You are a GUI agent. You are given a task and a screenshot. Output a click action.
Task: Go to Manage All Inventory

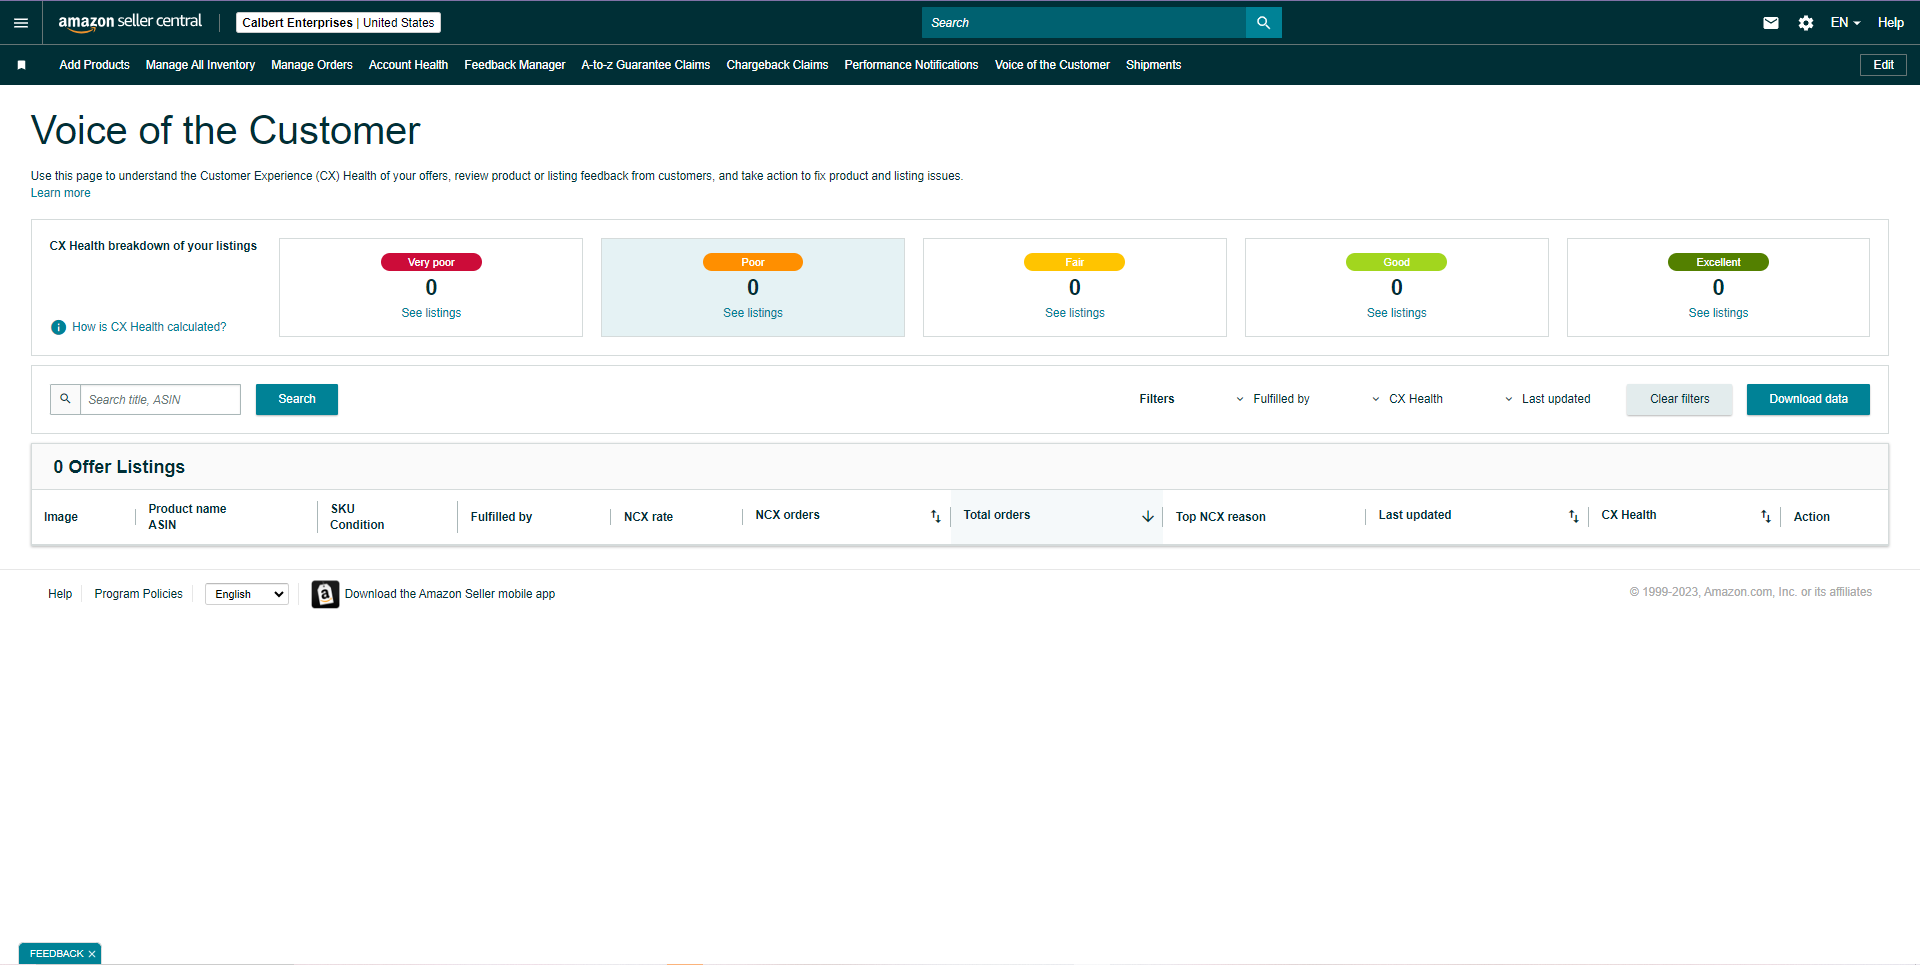(200, 65)
